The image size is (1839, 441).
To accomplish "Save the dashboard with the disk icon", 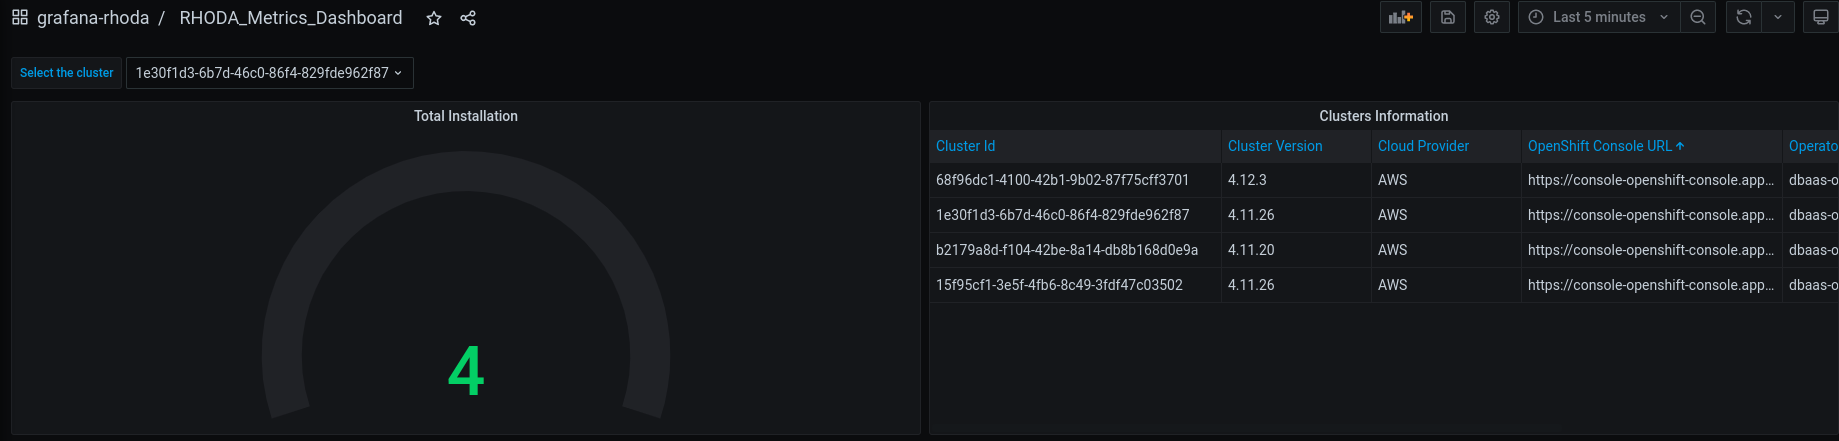I will tap(1447, 17).
